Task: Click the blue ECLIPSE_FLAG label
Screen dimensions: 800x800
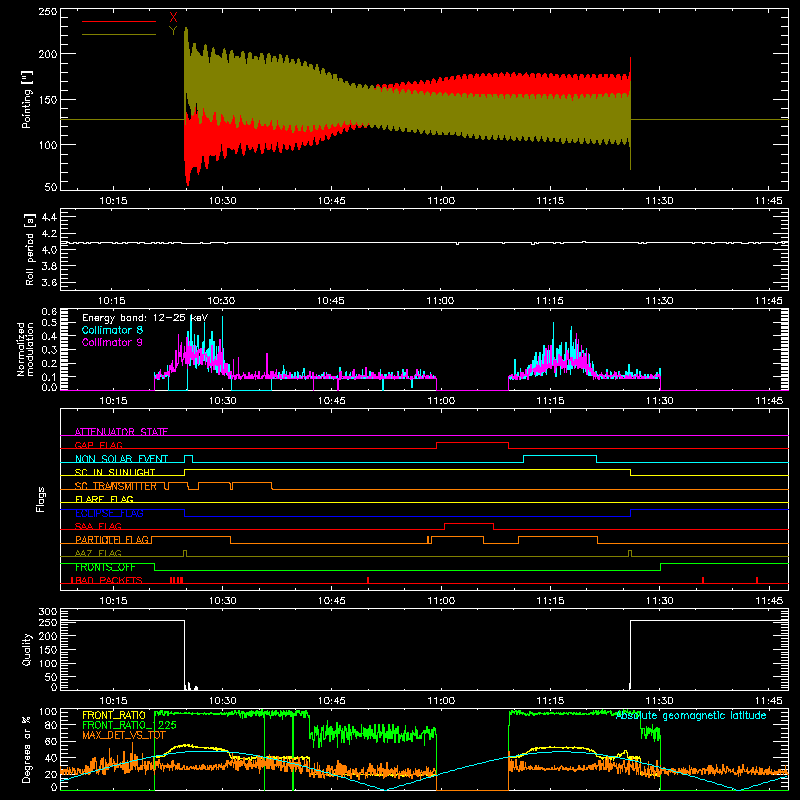Action: click(109, 513)
